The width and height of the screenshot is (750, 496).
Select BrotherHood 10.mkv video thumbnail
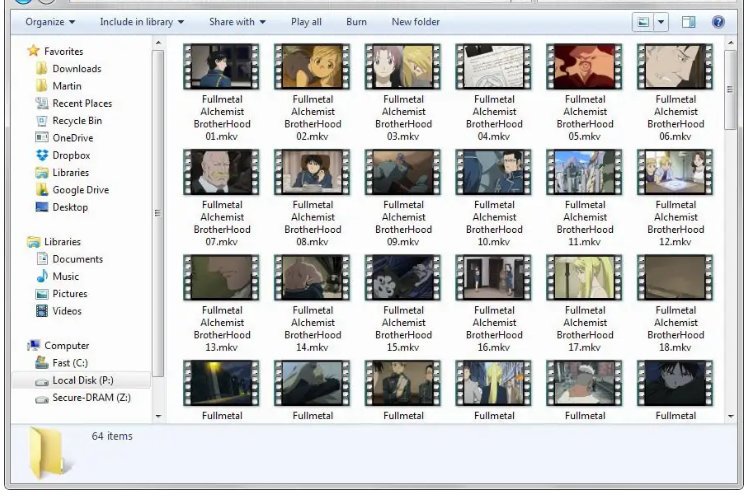coord(494,172)
